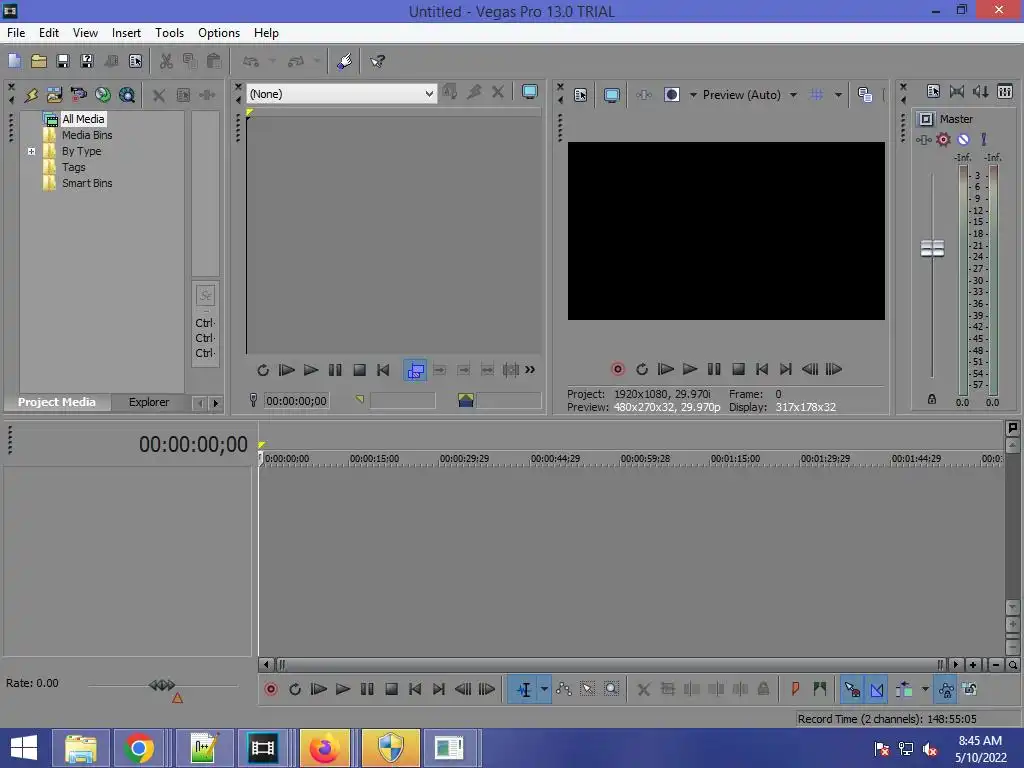Screen dimensions: 1024x768
Task: Open a project with the folder icon
Action: click(x=39, y=61)
